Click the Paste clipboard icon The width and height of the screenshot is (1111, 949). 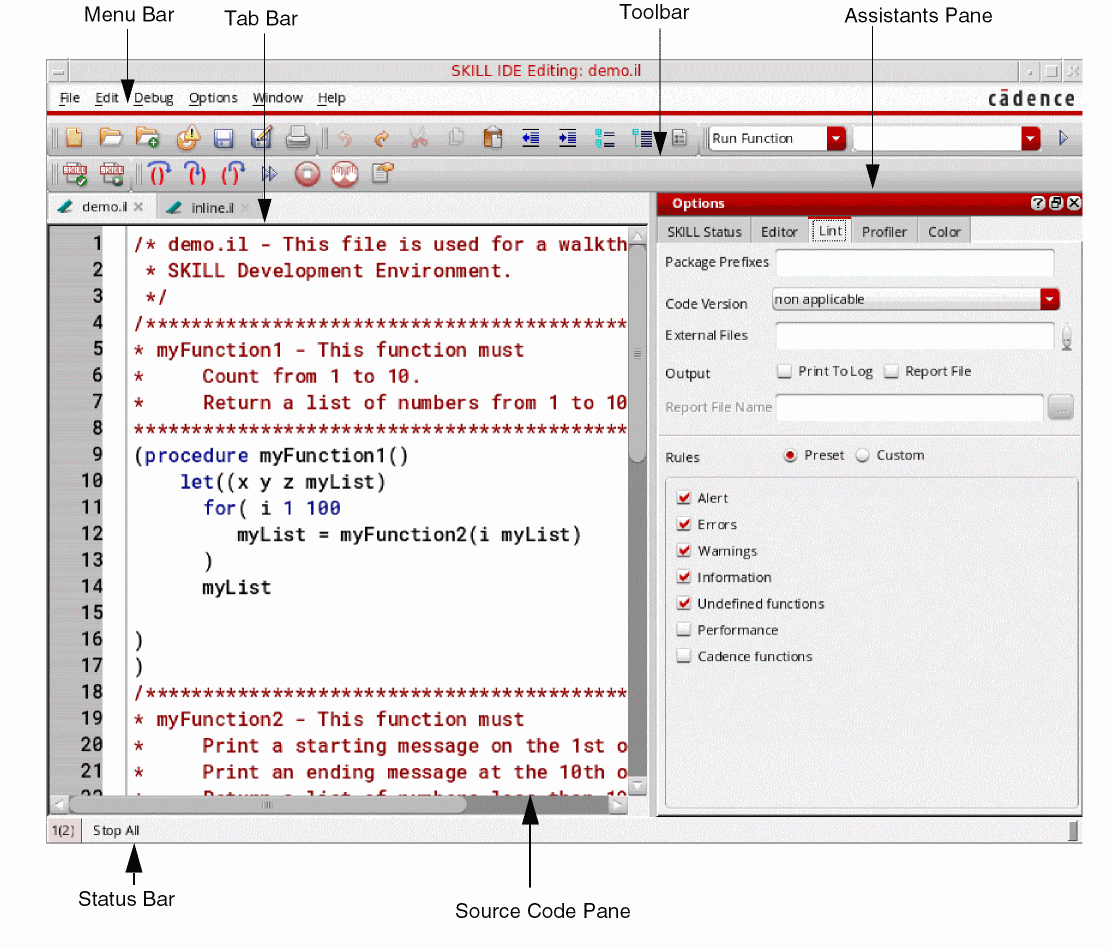click(492, 138)
